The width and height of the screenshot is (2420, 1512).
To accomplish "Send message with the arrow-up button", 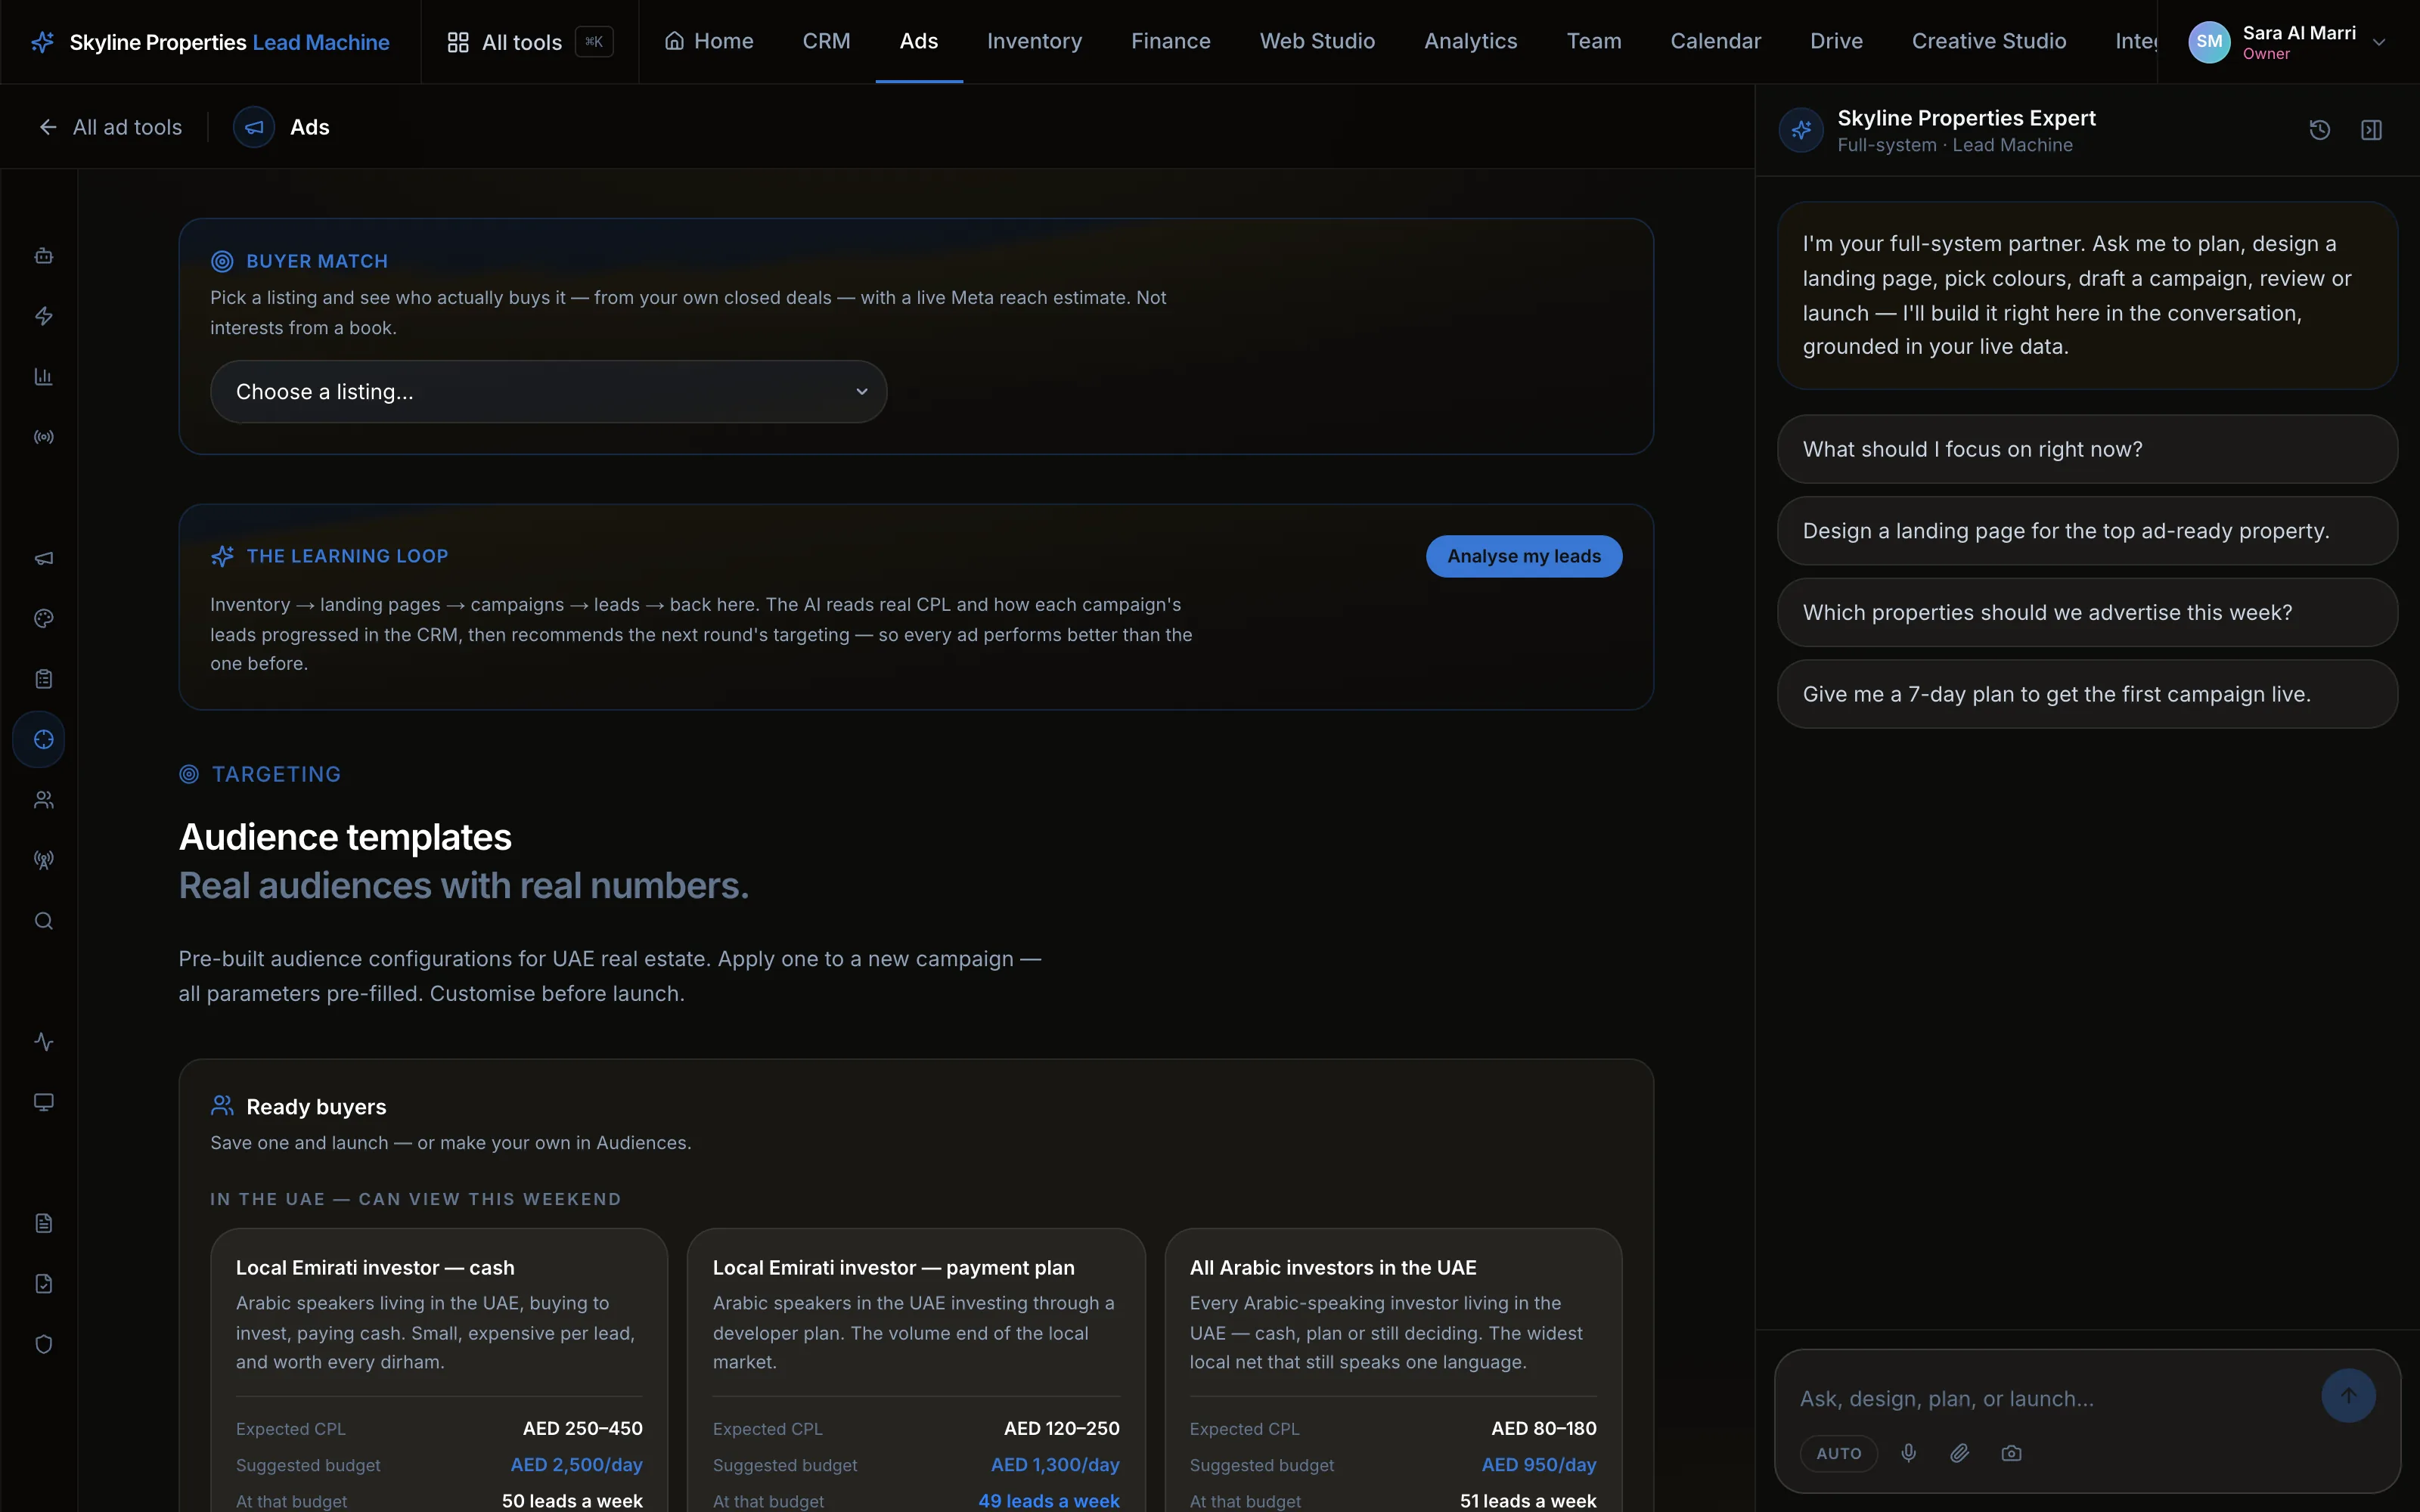I will tap(2348, 1395).
